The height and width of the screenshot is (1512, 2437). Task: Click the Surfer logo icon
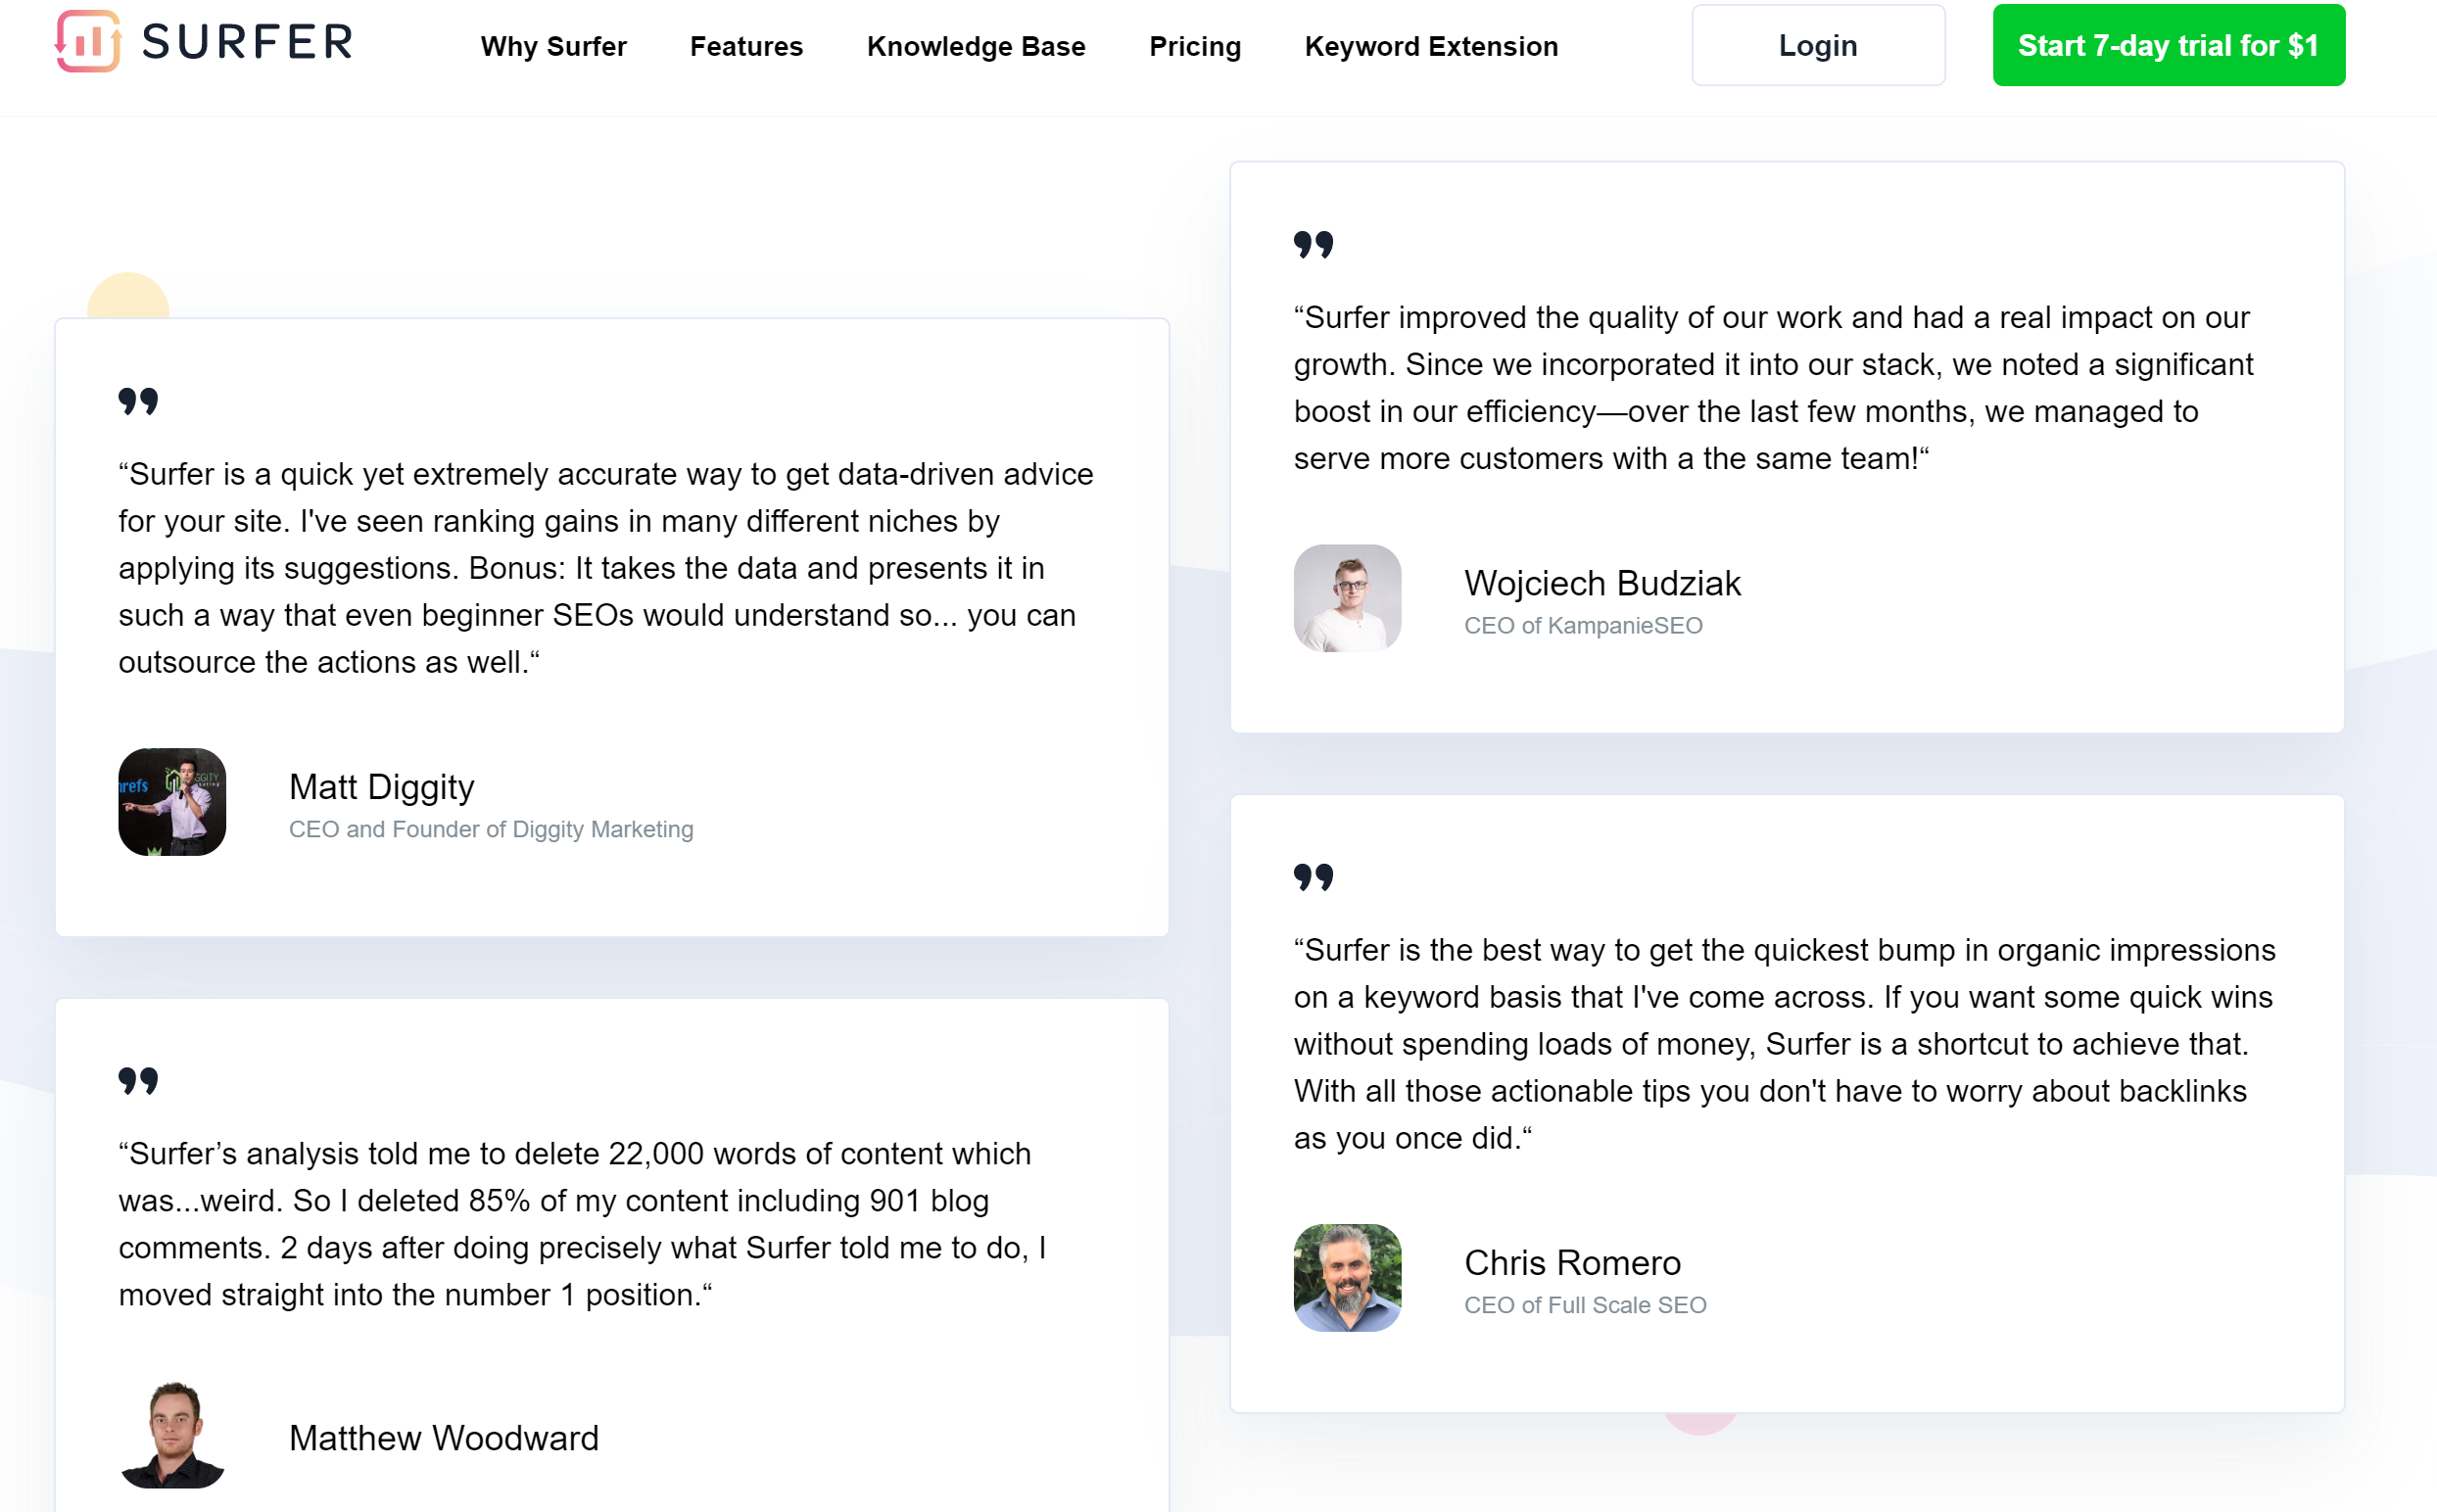pyautogui.click(x=88, y=44)
